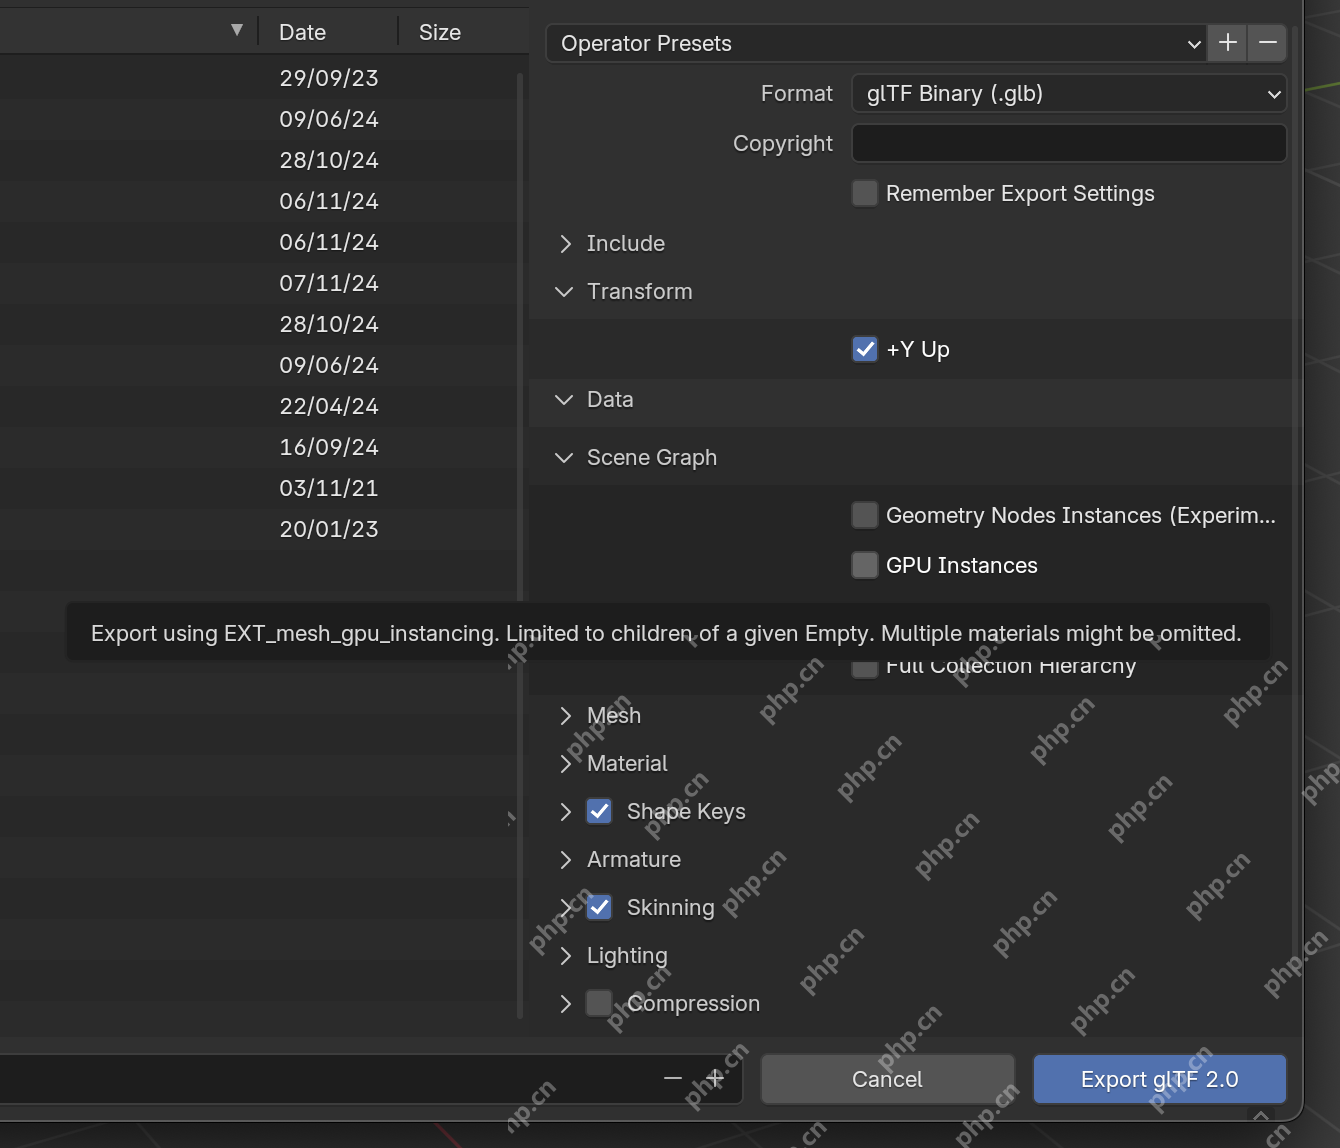Click the Copyright text field
The image size is (1340, 1148).
(1069, 143)
